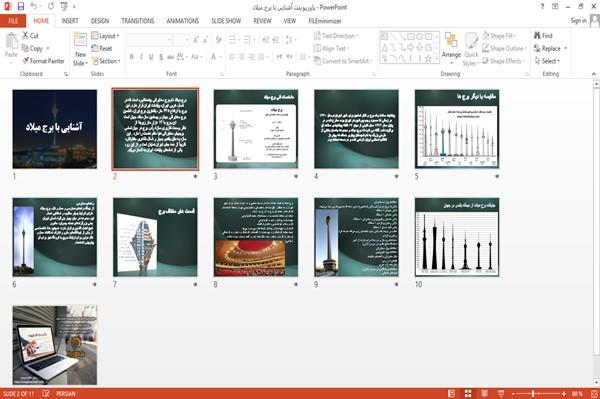Open the TRANSITIONS ribbon tab
The image size is (600, 399).
(138, 21)
